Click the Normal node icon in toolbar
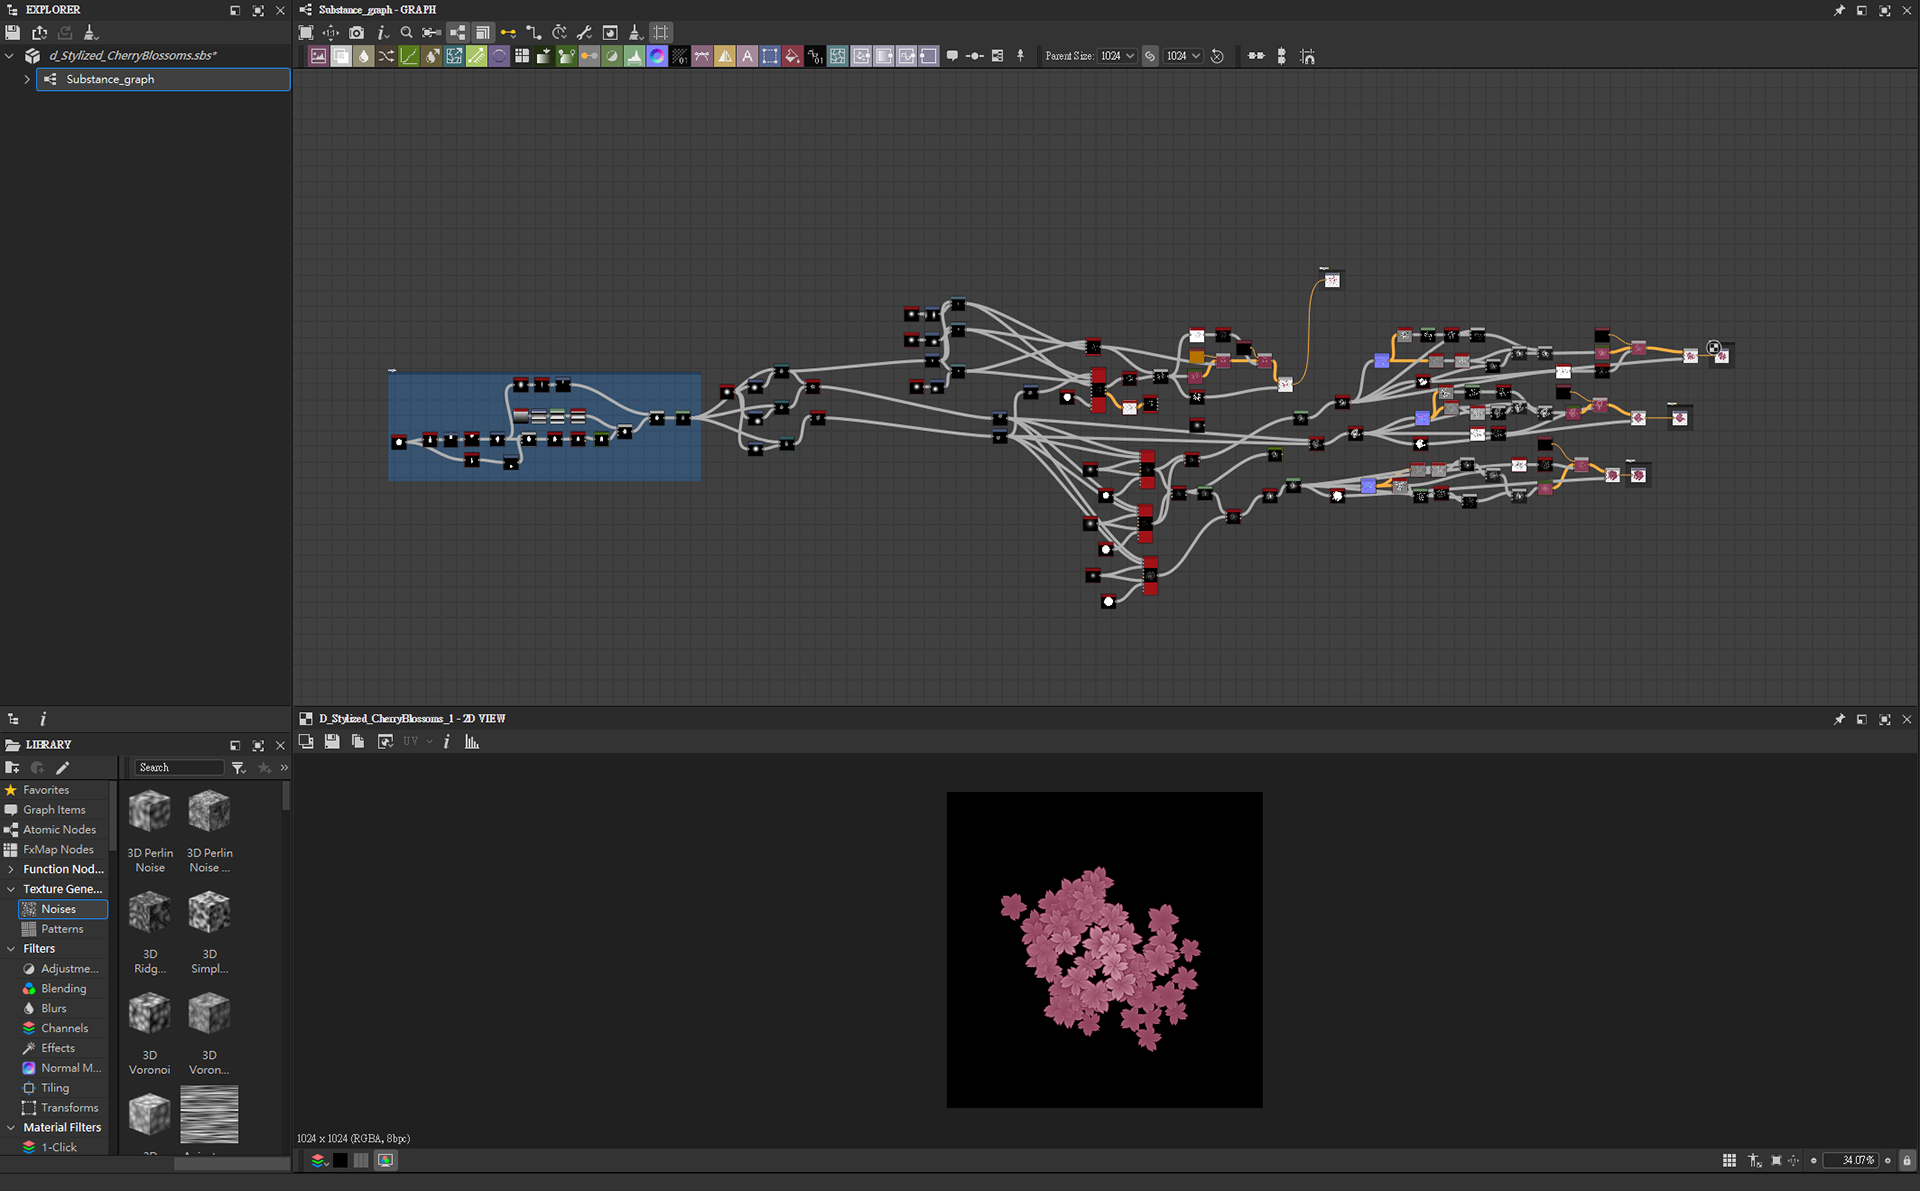 point(657,56)
